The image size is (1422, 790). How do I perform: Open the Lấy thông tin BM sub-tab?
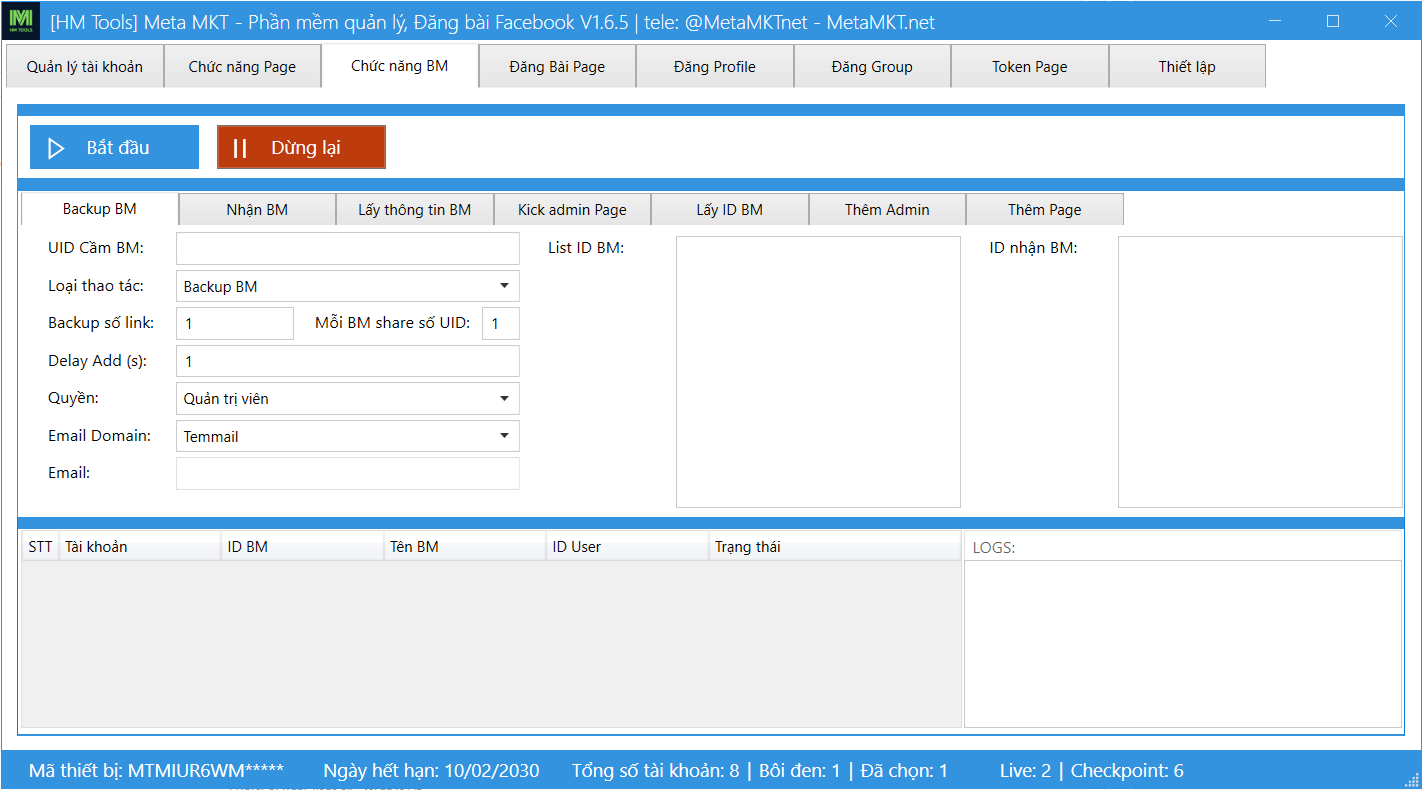[415, 209]
